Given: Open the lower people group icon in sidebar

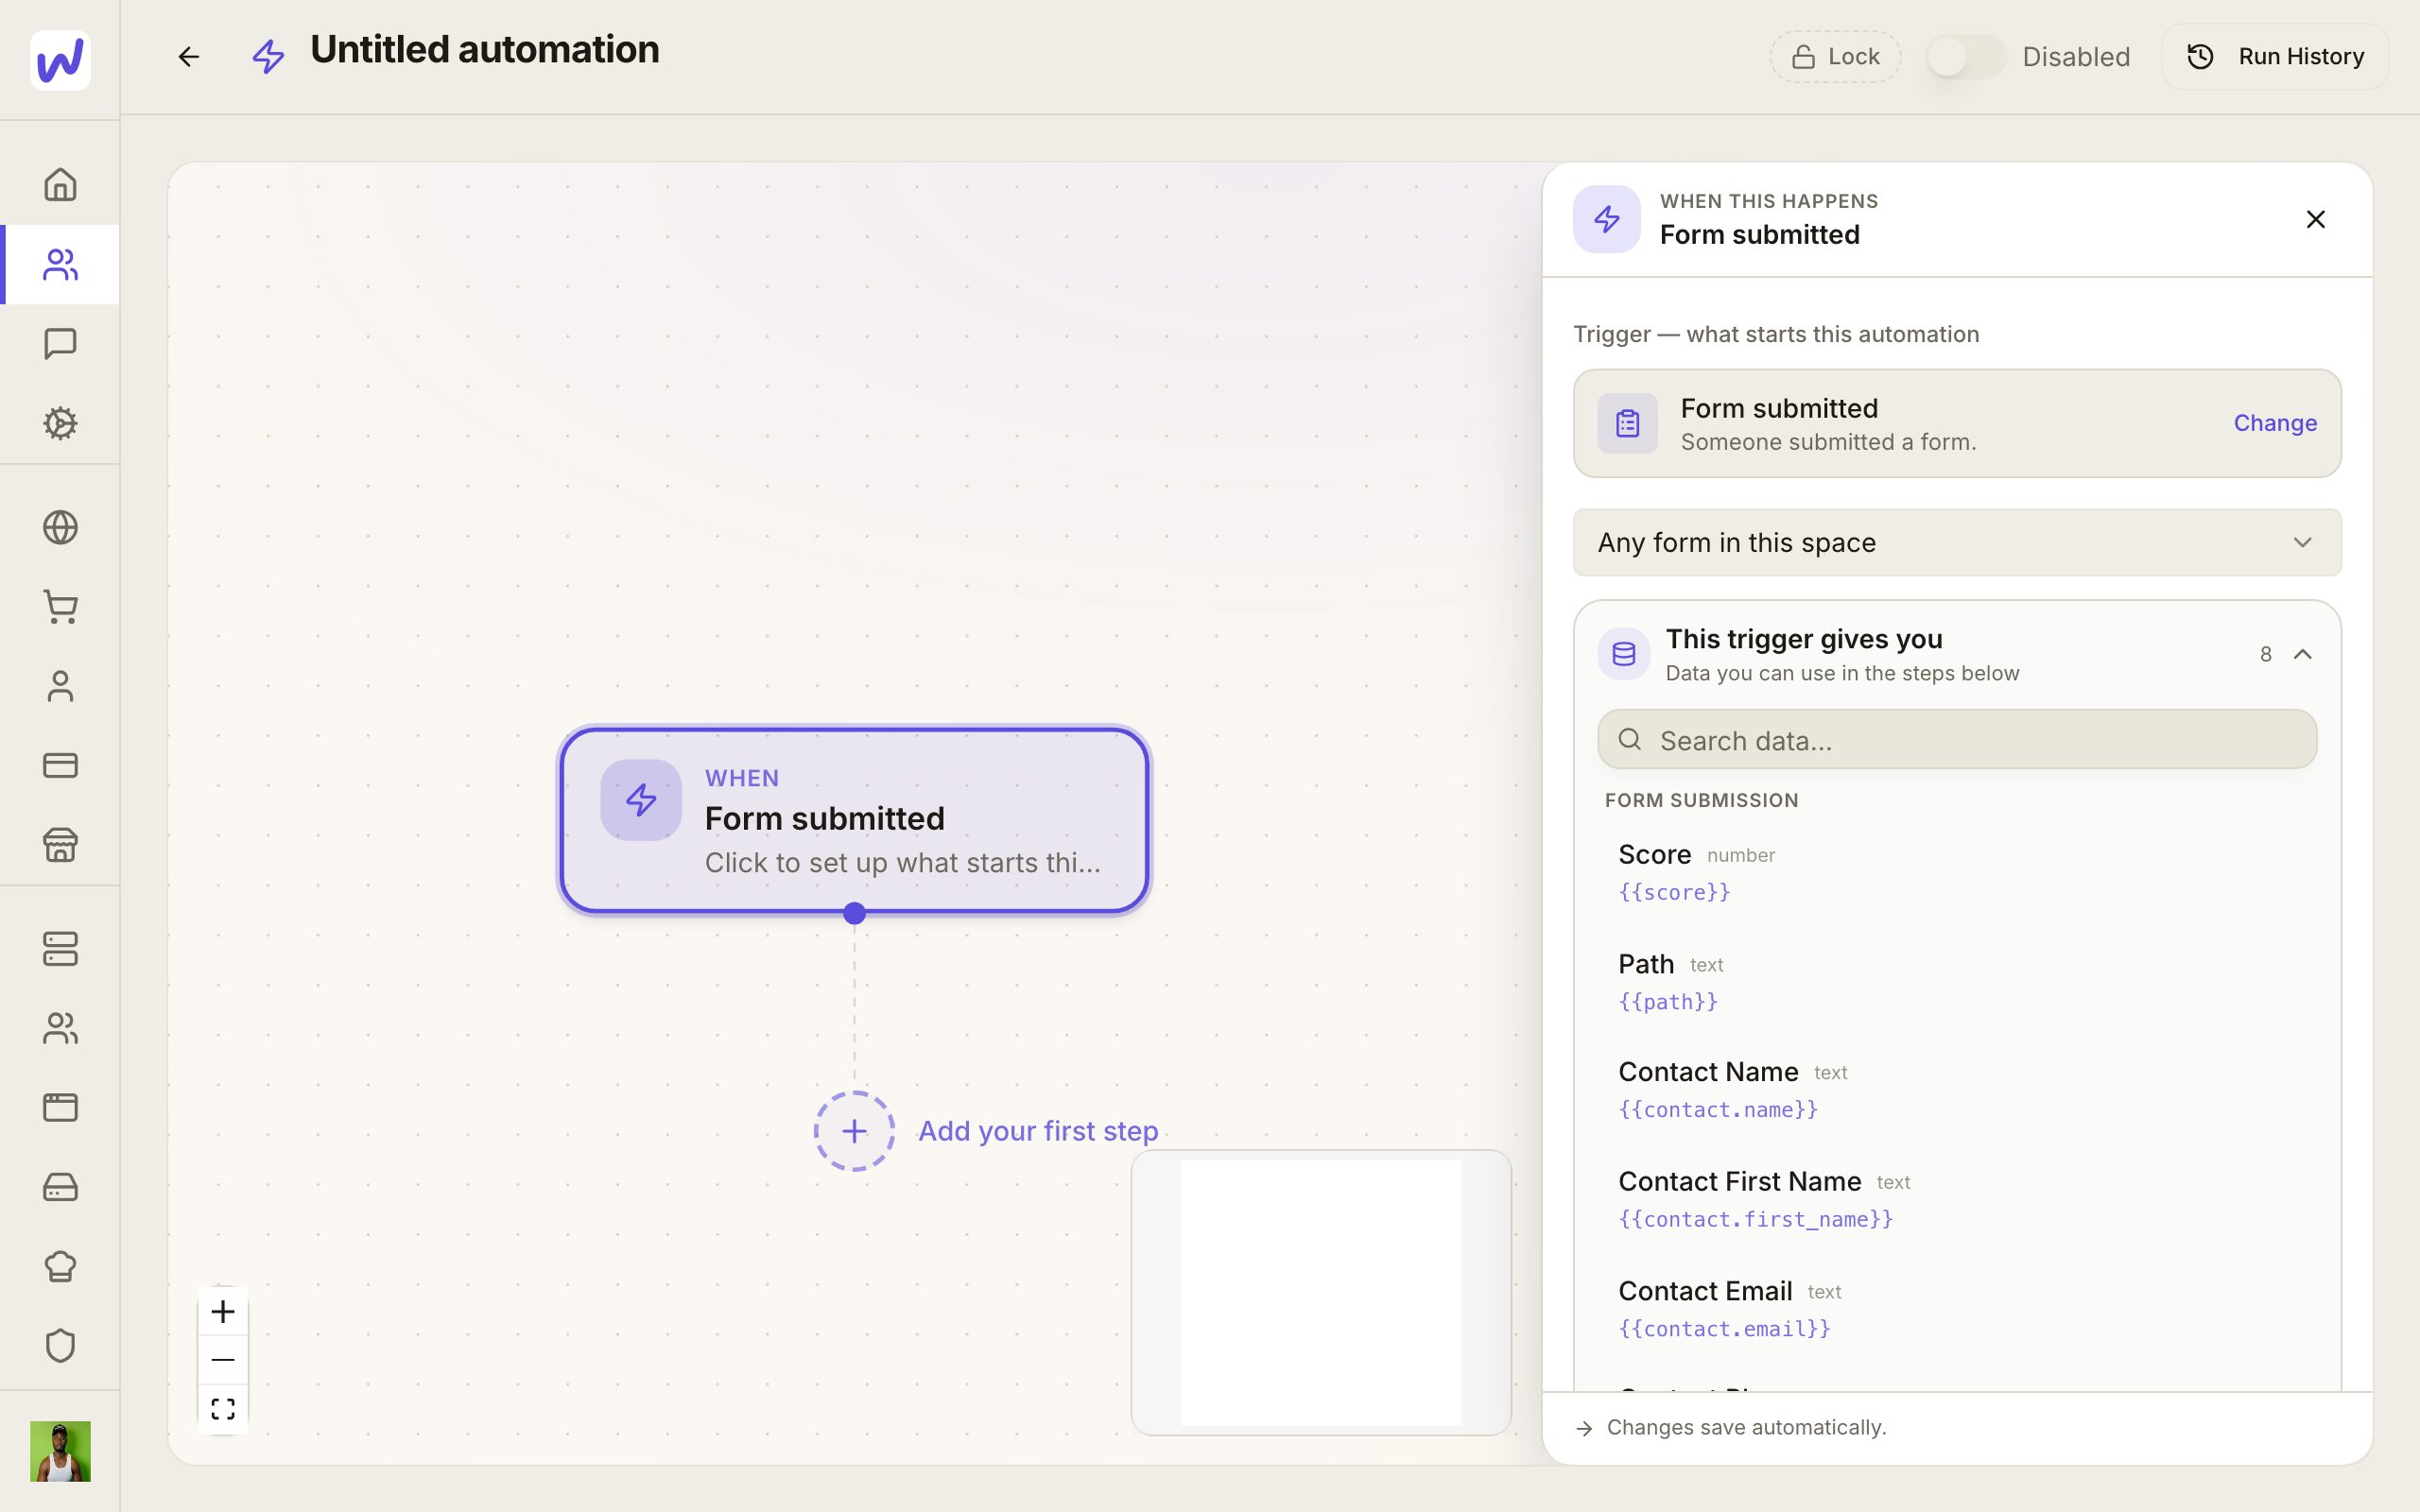Looking at the screenshot, I should [60, 1028].
